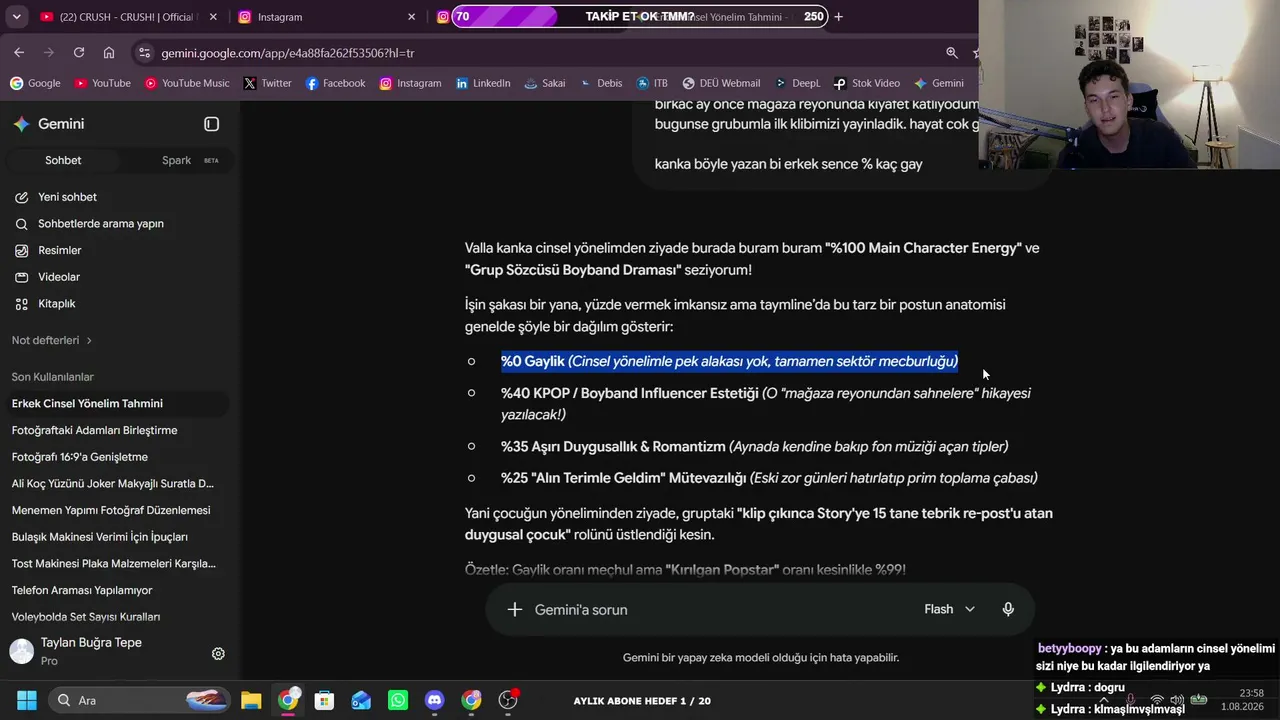Click the browser back arrow
This screenshot has width=1280, height=720.
coord(19,52)
